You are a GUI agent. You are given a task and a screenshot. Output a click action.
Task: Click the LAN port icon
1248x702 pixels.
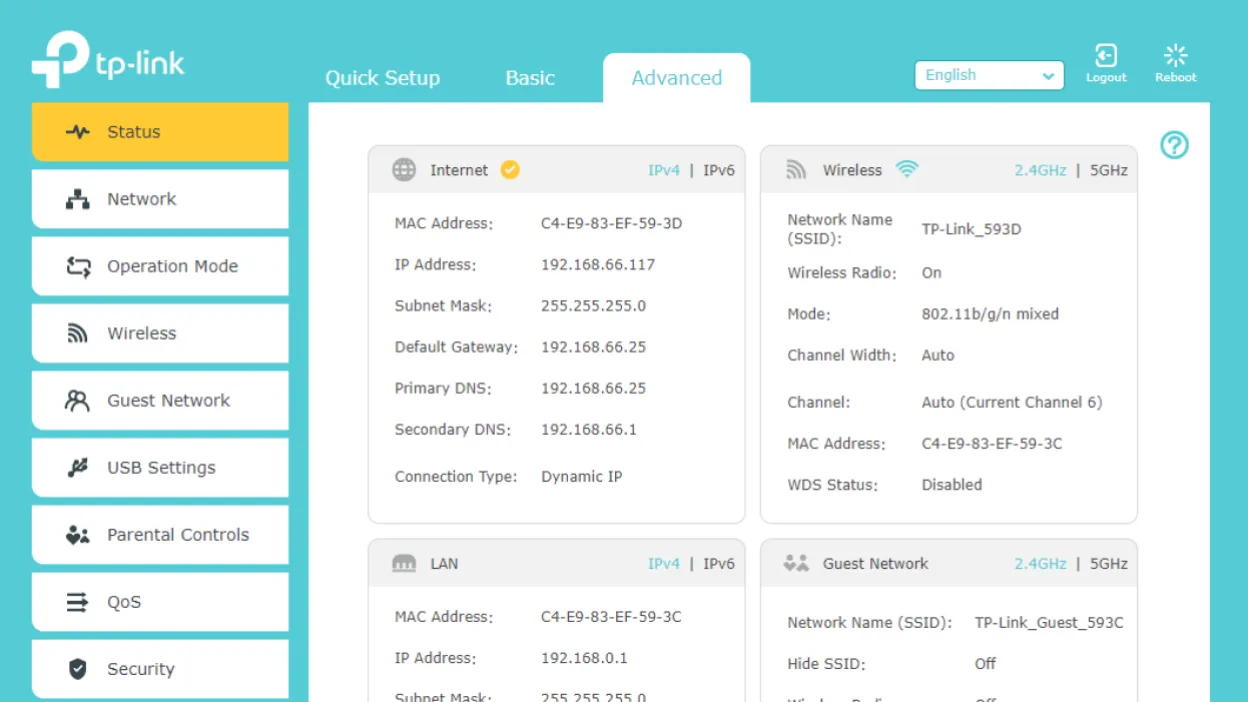404,564
